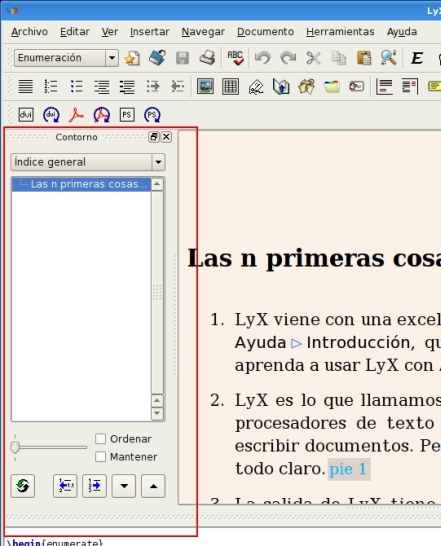Insert footnote book icon

pos(281,86)
